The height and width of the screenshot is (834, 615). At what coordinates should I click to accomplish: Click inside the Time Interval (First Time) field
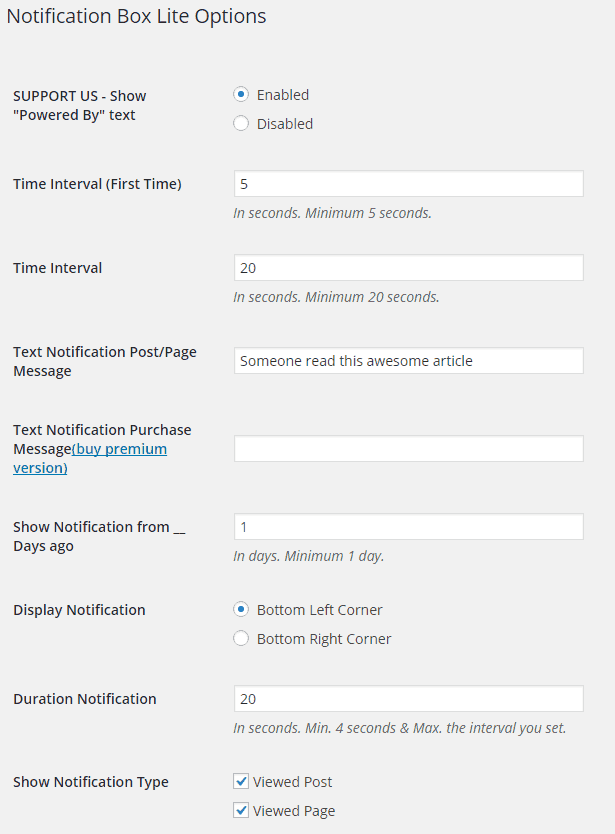pyautogui.click(x=408, y=183)
